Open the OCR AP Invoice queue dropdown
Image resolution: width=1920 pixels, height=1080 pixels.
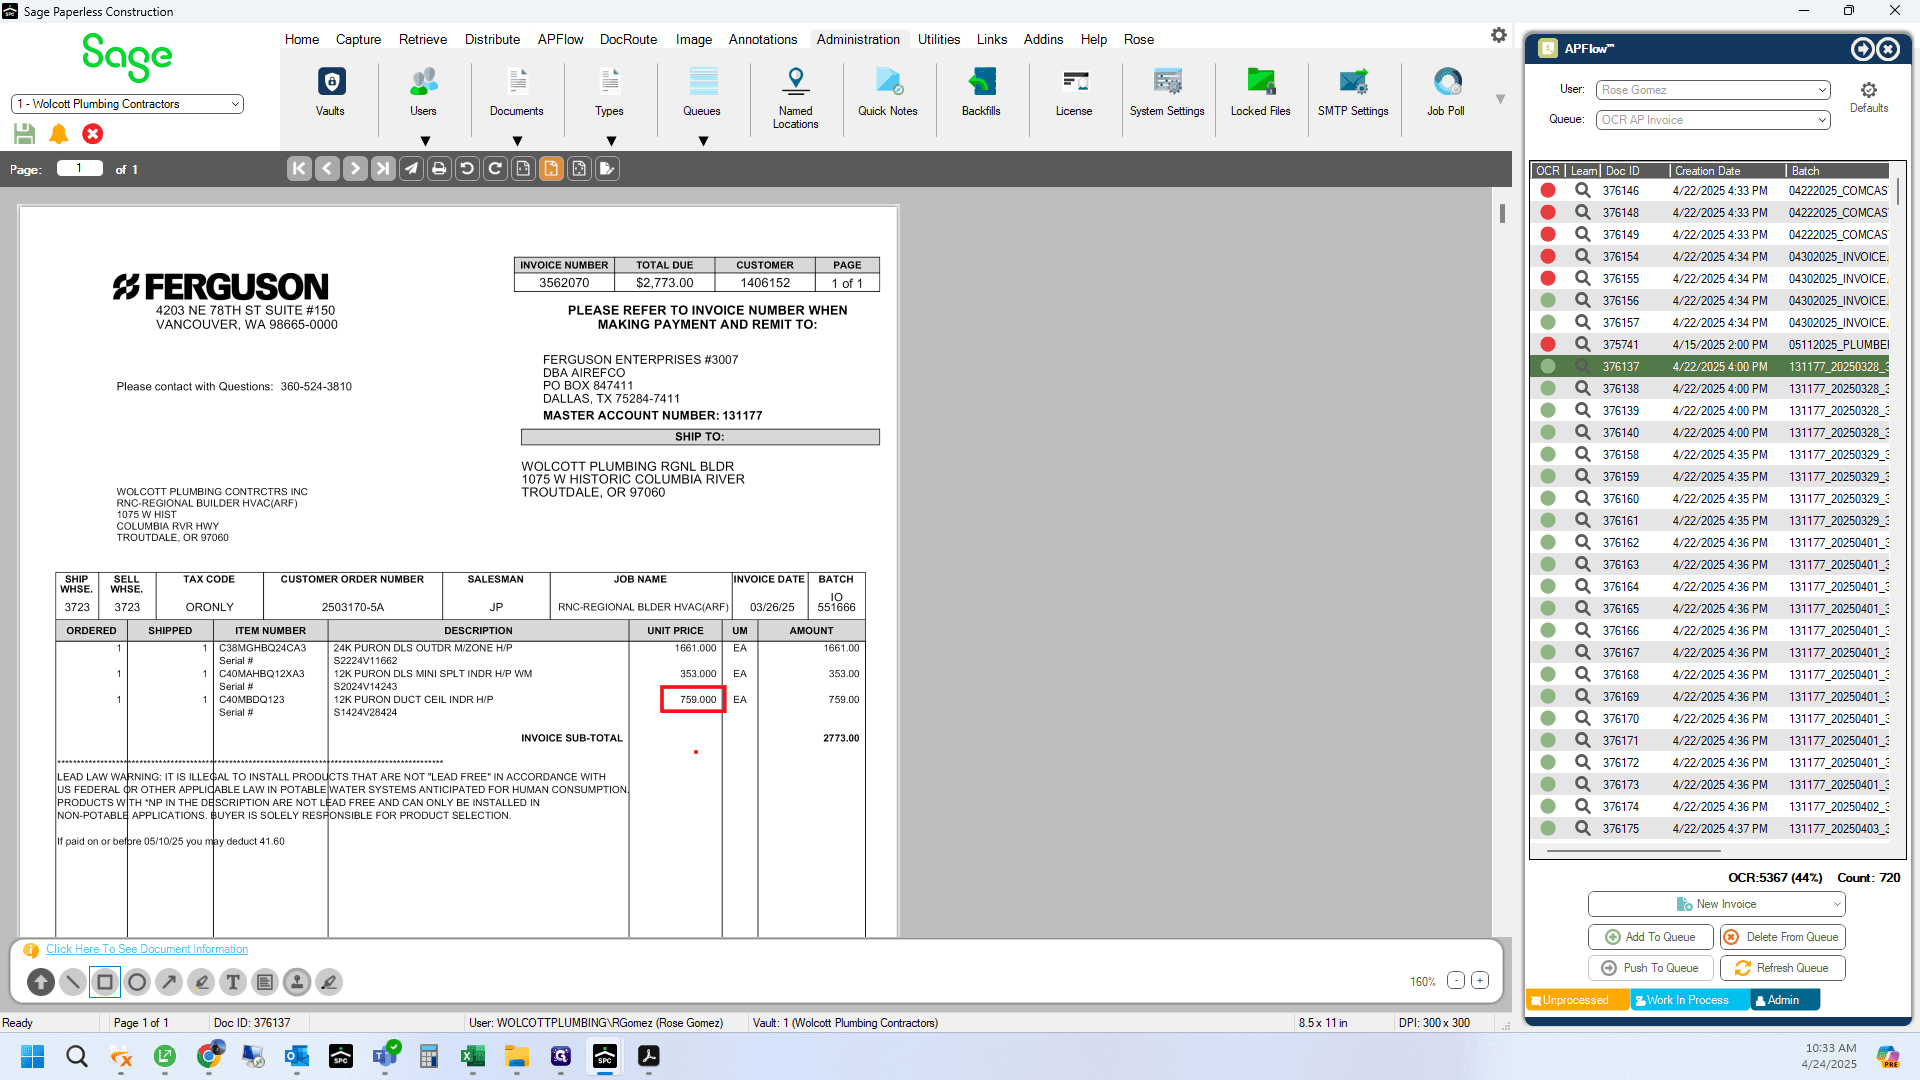pos(1713,120)
